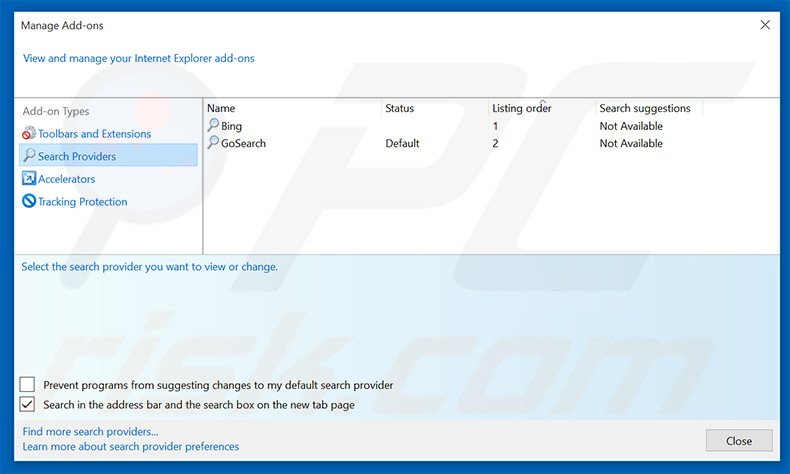This screenshot has width=790, height=474.
Task: Click the Close button
Action: [739, 441]
